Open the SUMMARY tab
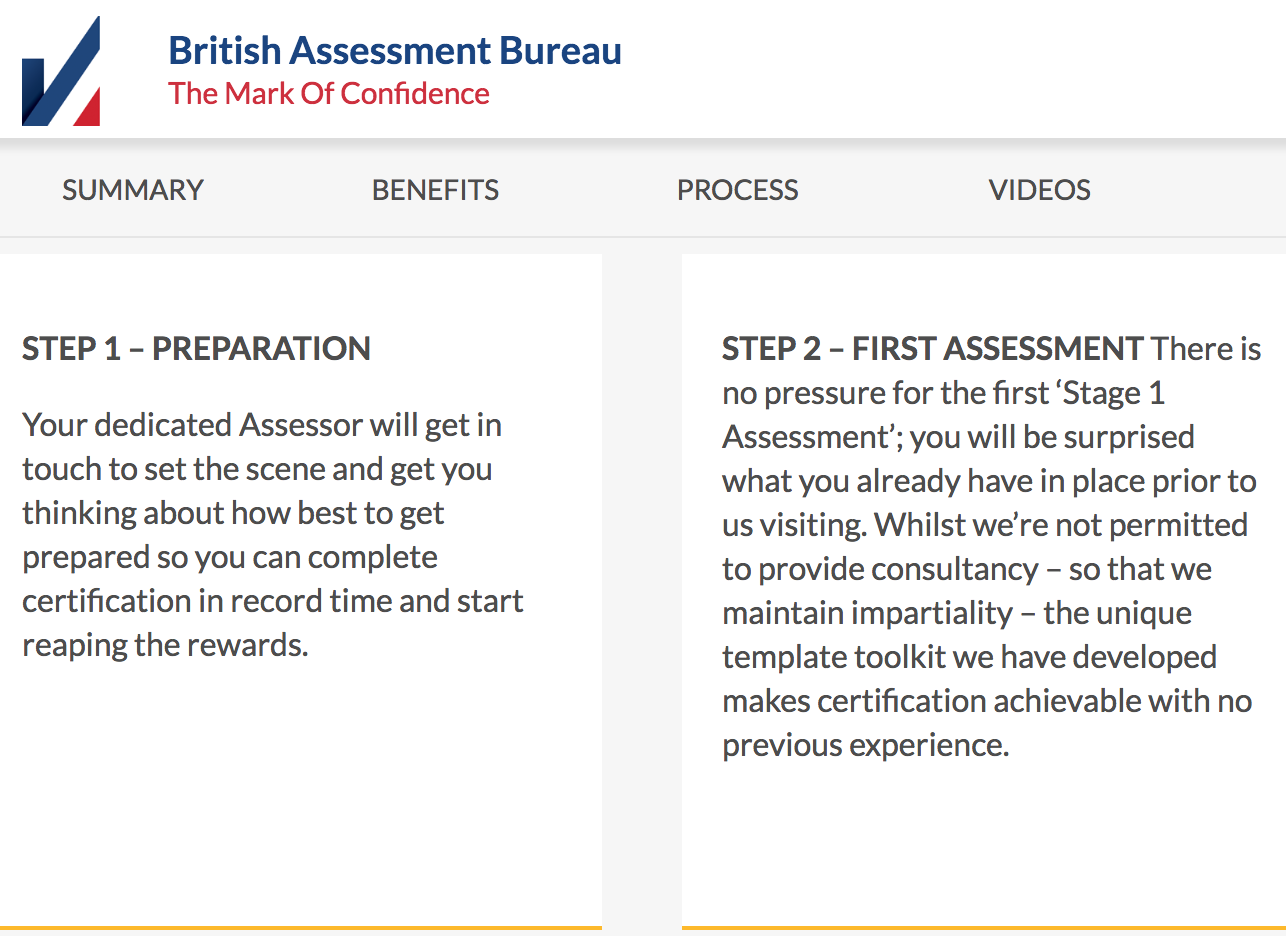The width and height of the screenshot is (1286, 936). click(133, 190)
